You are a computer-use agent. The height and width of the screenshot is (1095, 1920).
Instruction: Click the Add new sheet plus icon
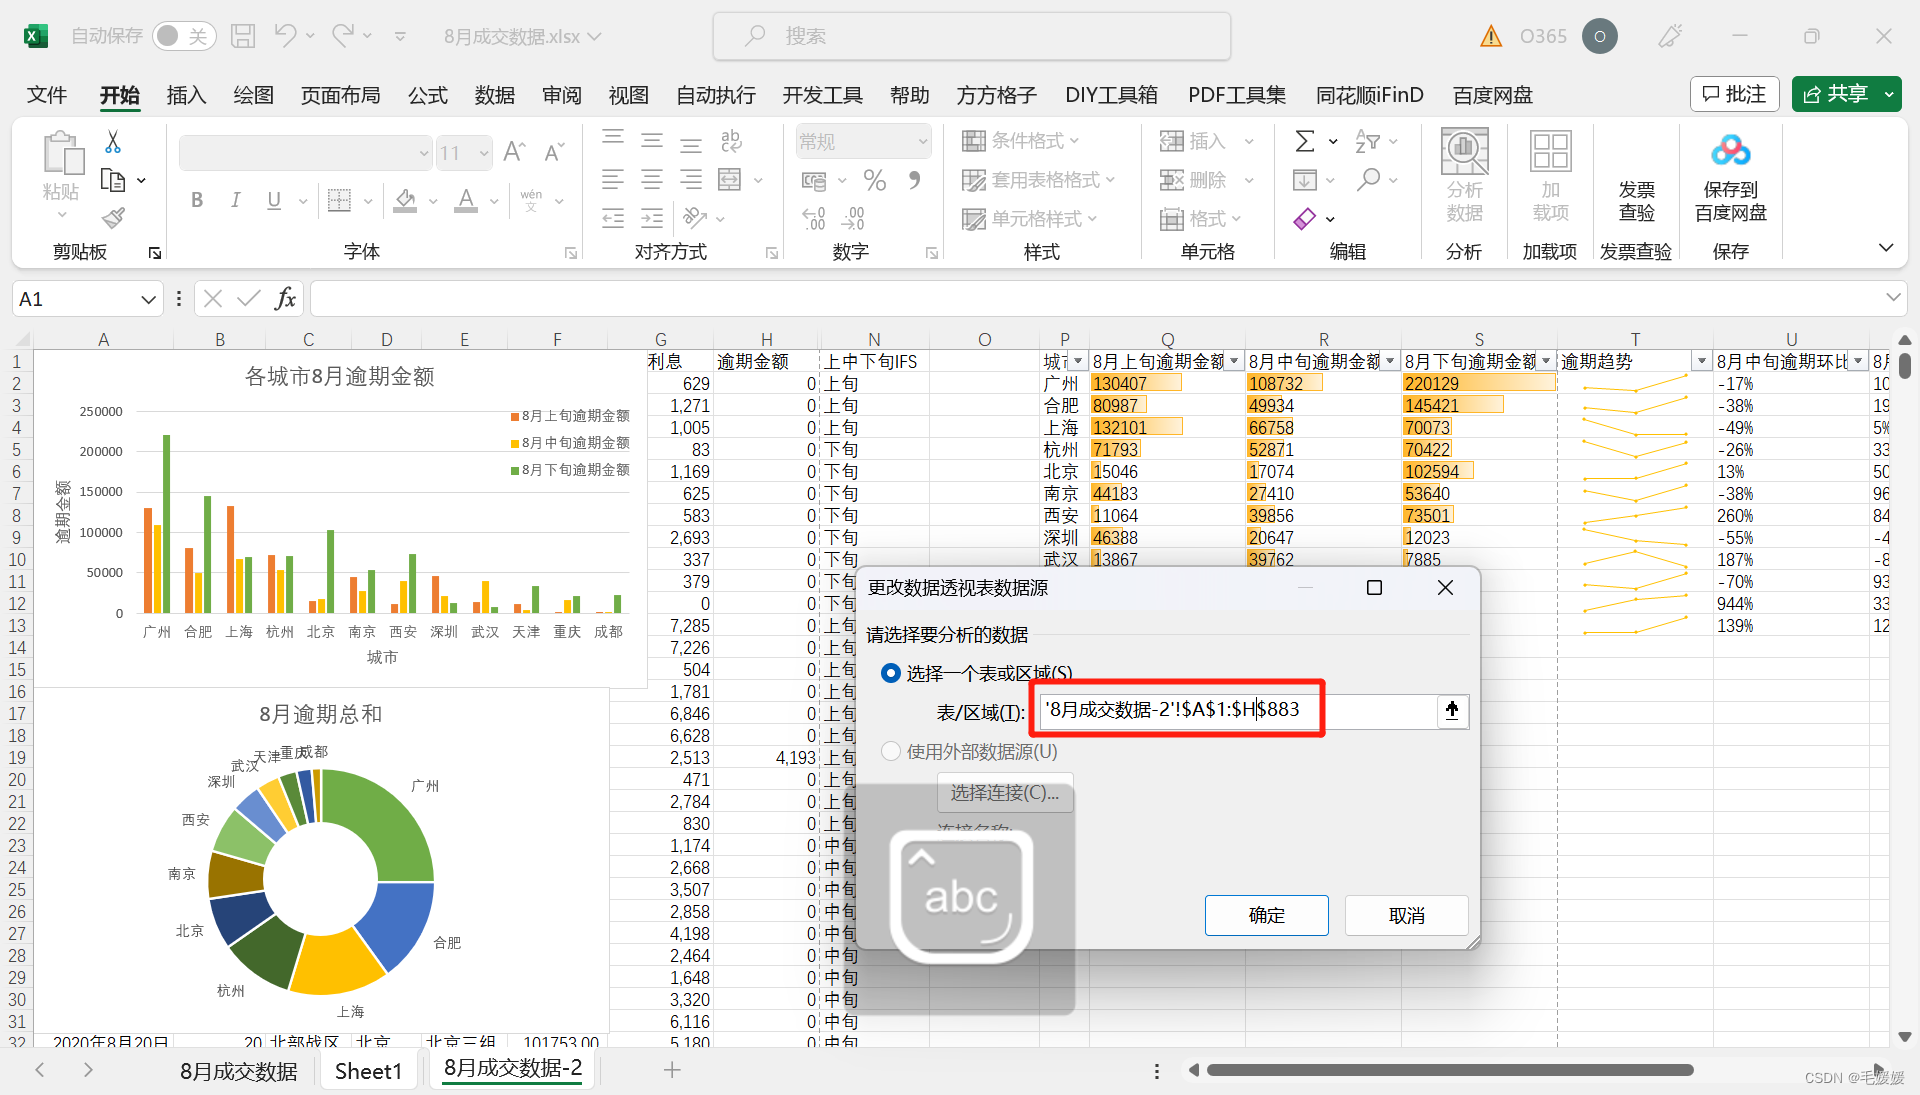click(672, 1070)
